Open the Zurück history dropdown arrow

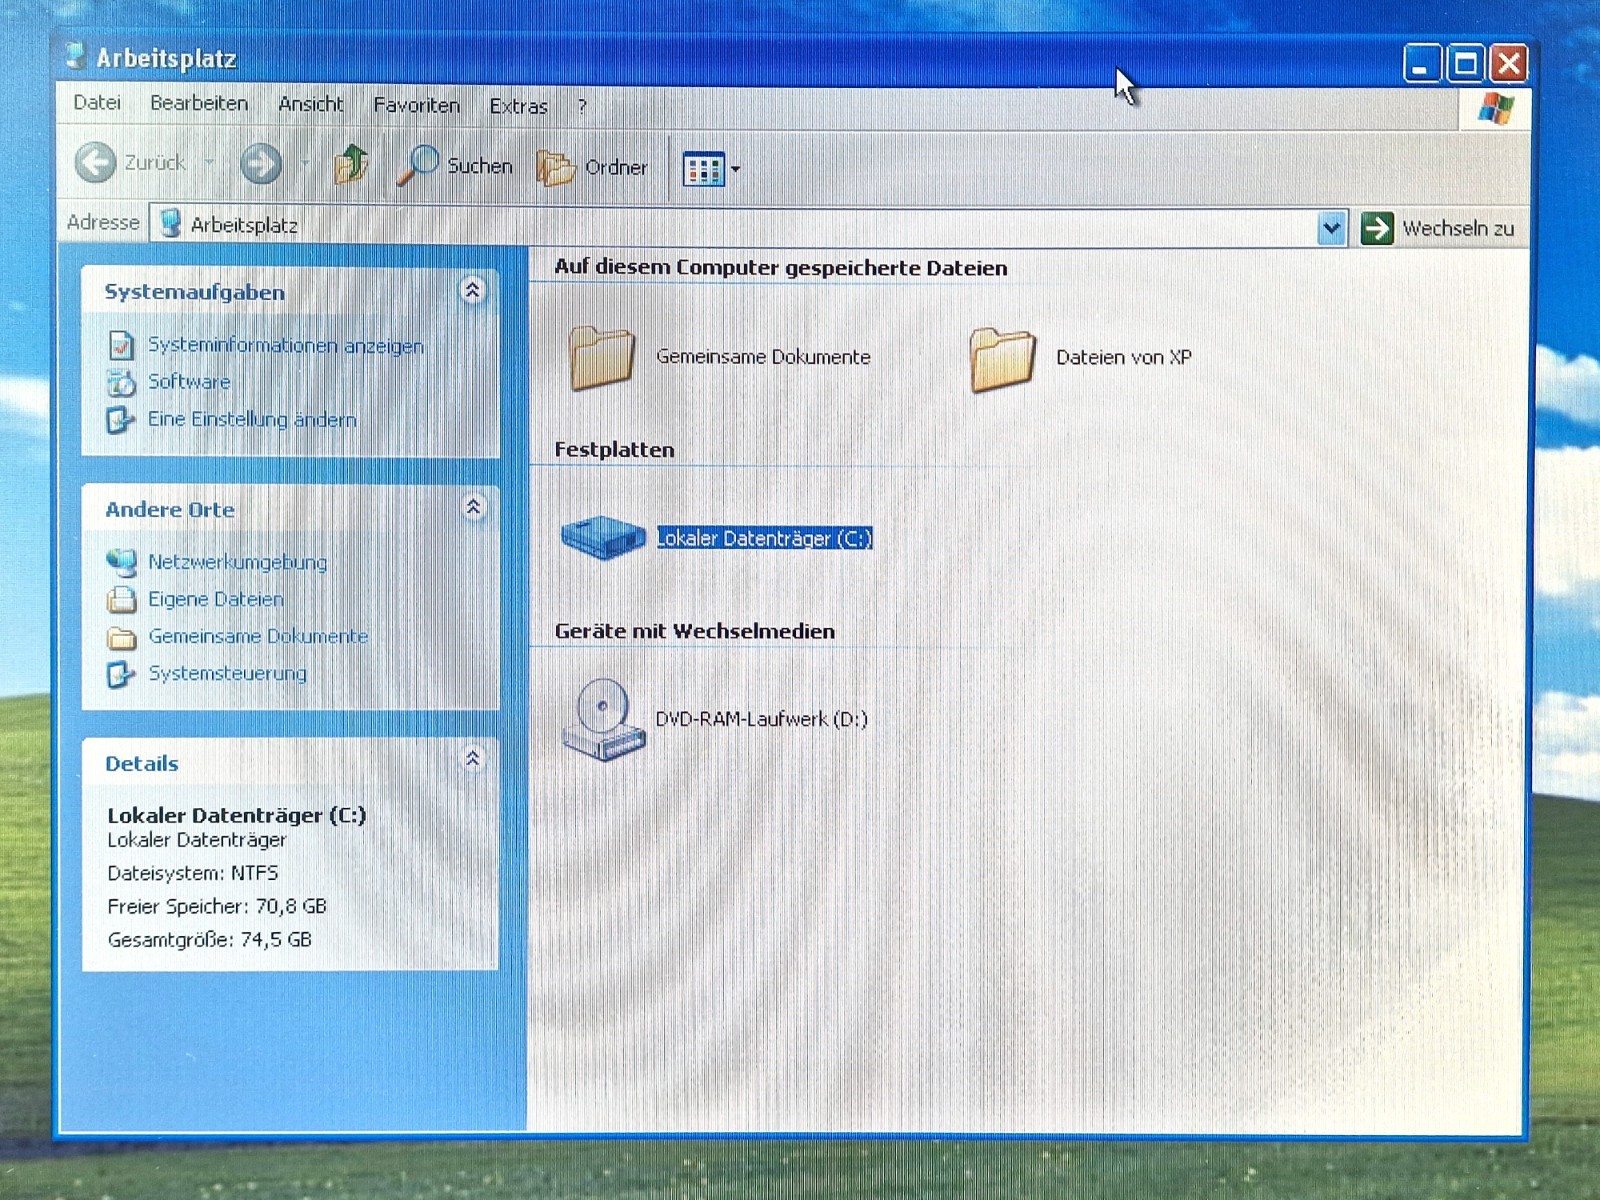[209, 162]
